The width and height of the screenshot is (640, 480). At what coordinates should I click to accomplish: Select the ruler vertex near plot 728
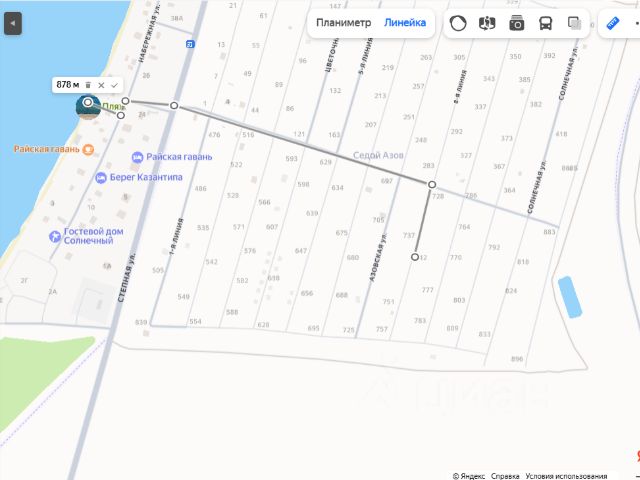(x=432, y=184)
